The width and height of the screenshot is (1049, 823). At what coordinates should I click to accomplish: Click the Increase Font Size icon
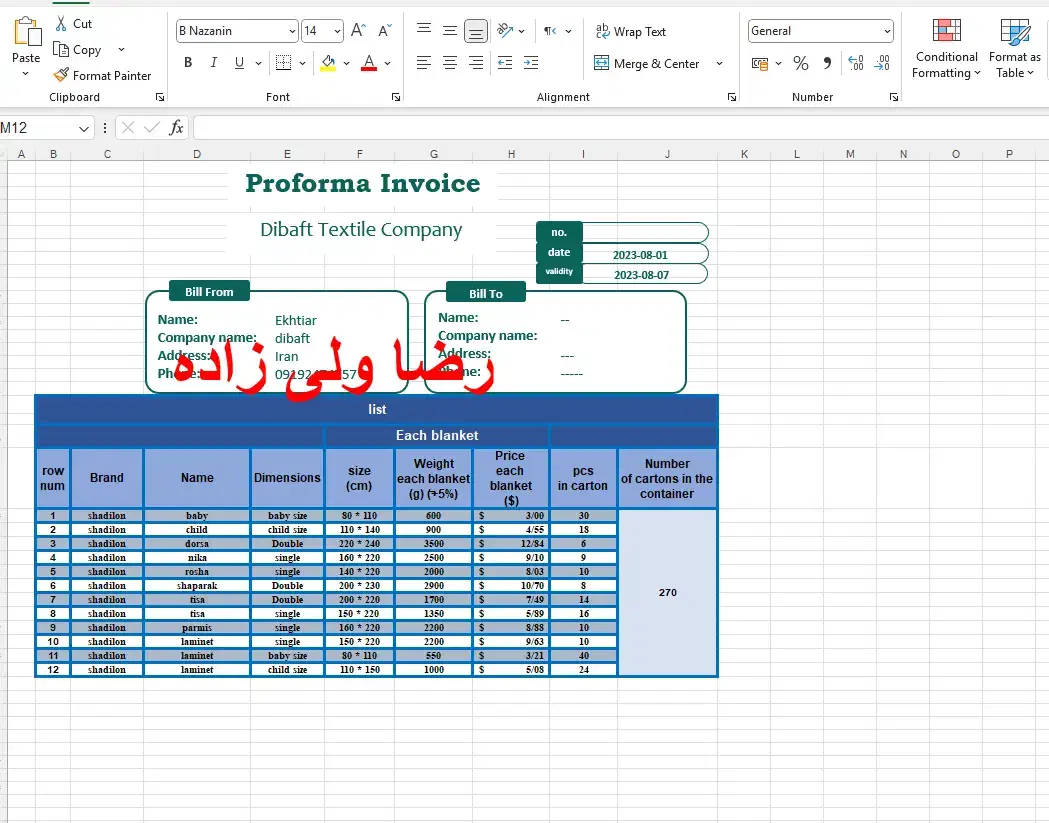(x=358, y=31)
